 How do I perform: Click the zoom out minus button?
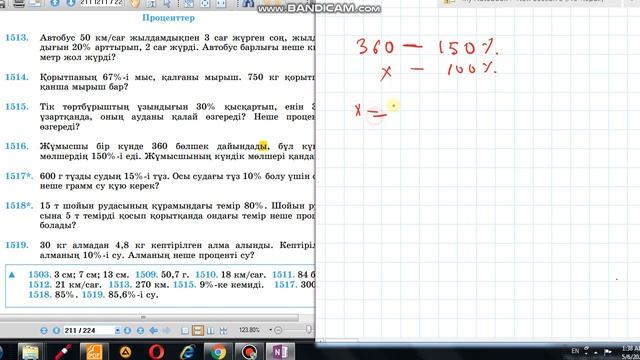pos(278,330)
